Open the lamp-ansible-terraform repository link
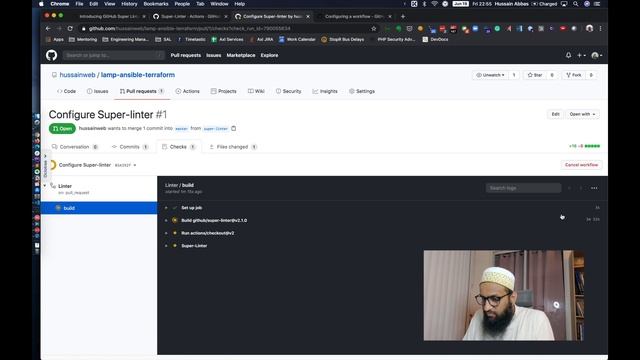 coord(138,75)
